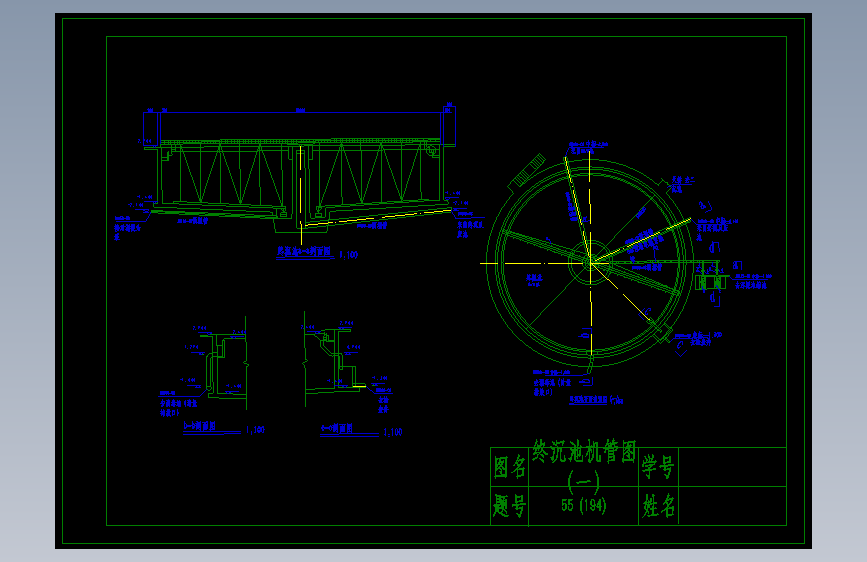Select the underlined a-a剖面图 section title
Screen dimensions: 867x562
click(304, 252)
